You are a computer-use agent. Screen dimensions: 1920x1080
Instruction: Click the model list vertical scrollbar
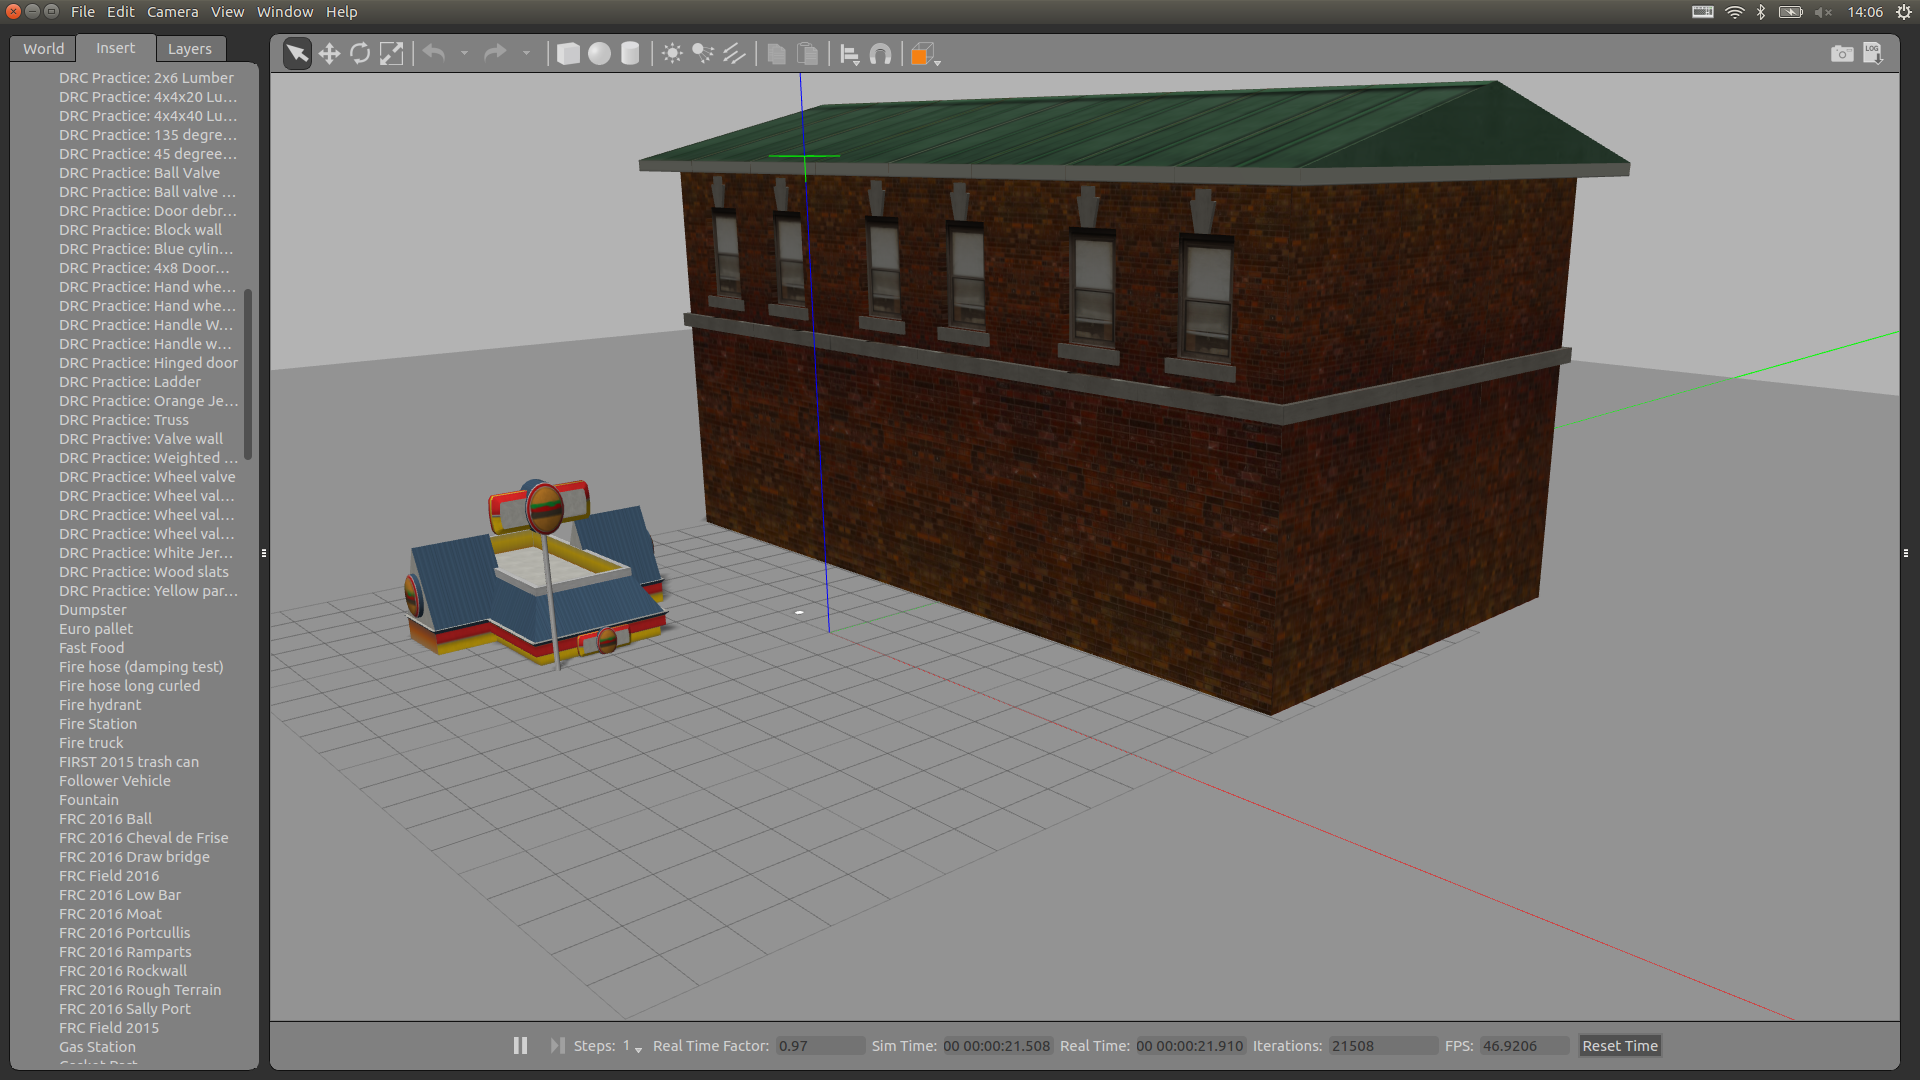click(247, 375)
